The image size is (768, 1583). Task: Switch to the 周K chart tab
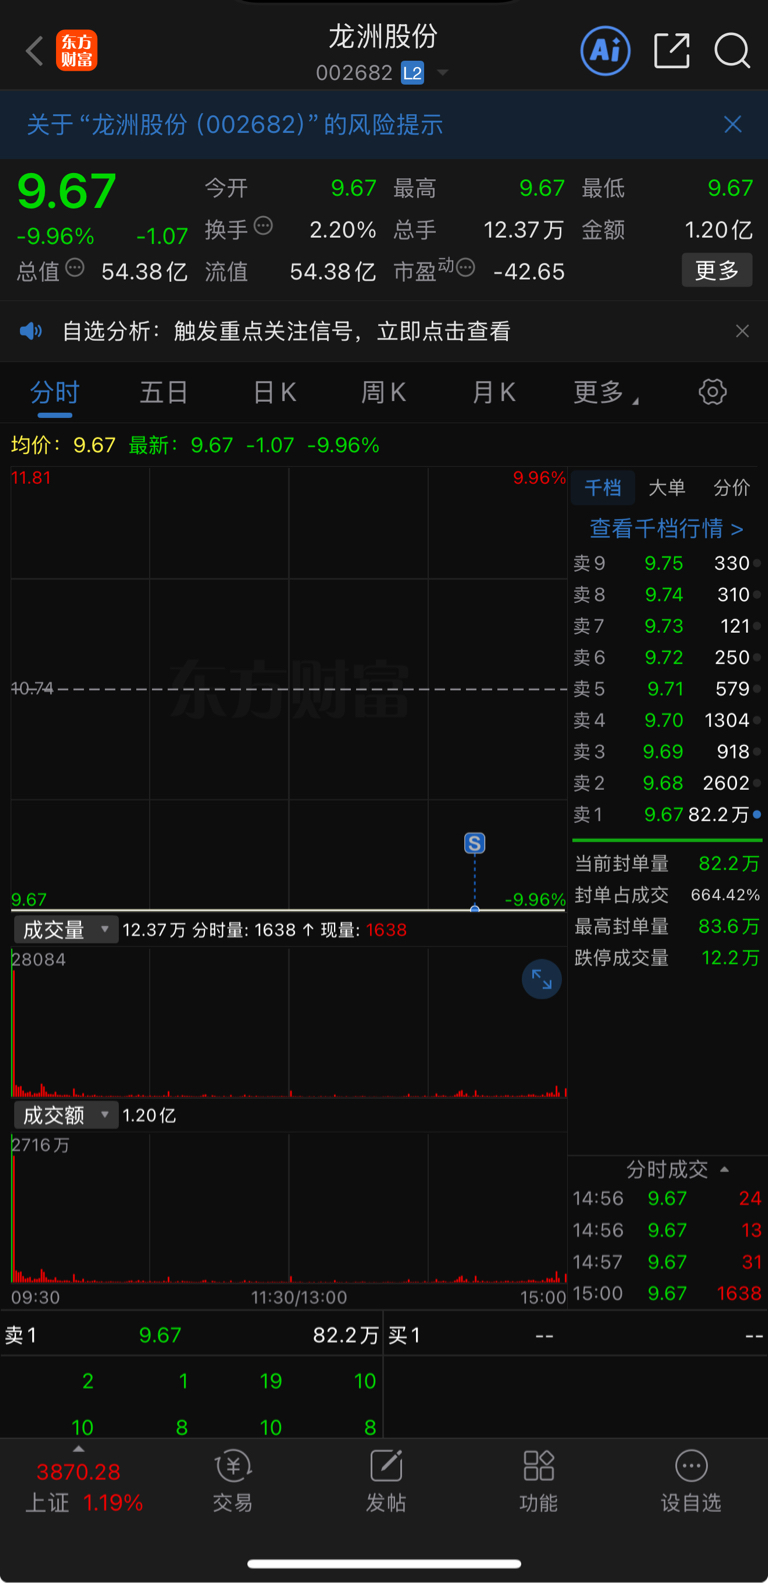point(383,392)
